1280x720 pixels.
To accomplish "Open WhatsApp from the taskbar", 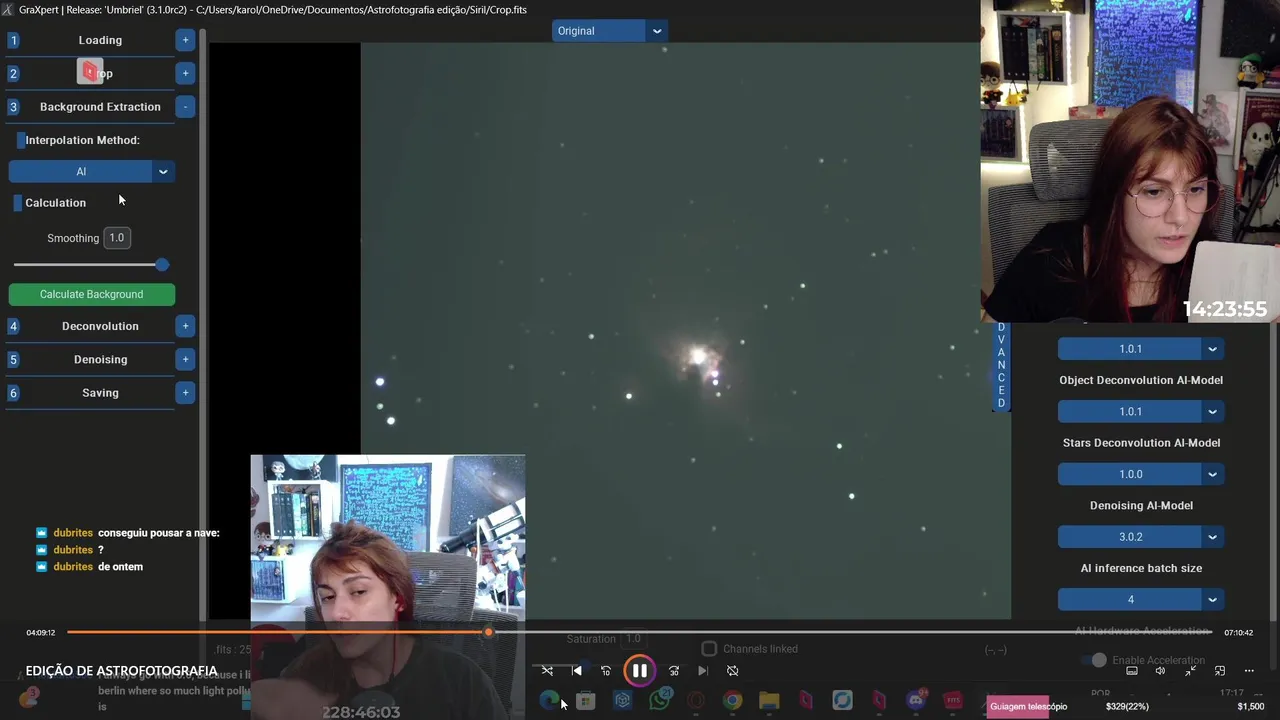I will (x=660, y=701).
